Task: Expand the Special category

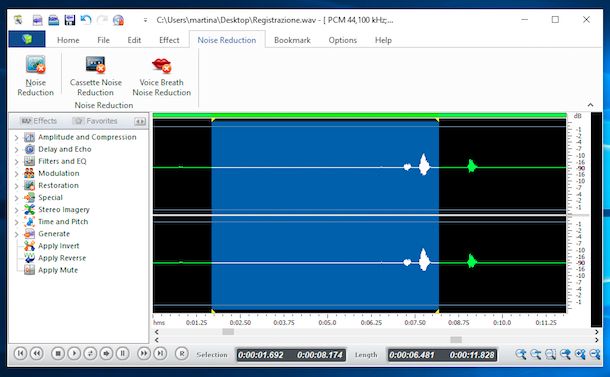Action: point(16,198)
